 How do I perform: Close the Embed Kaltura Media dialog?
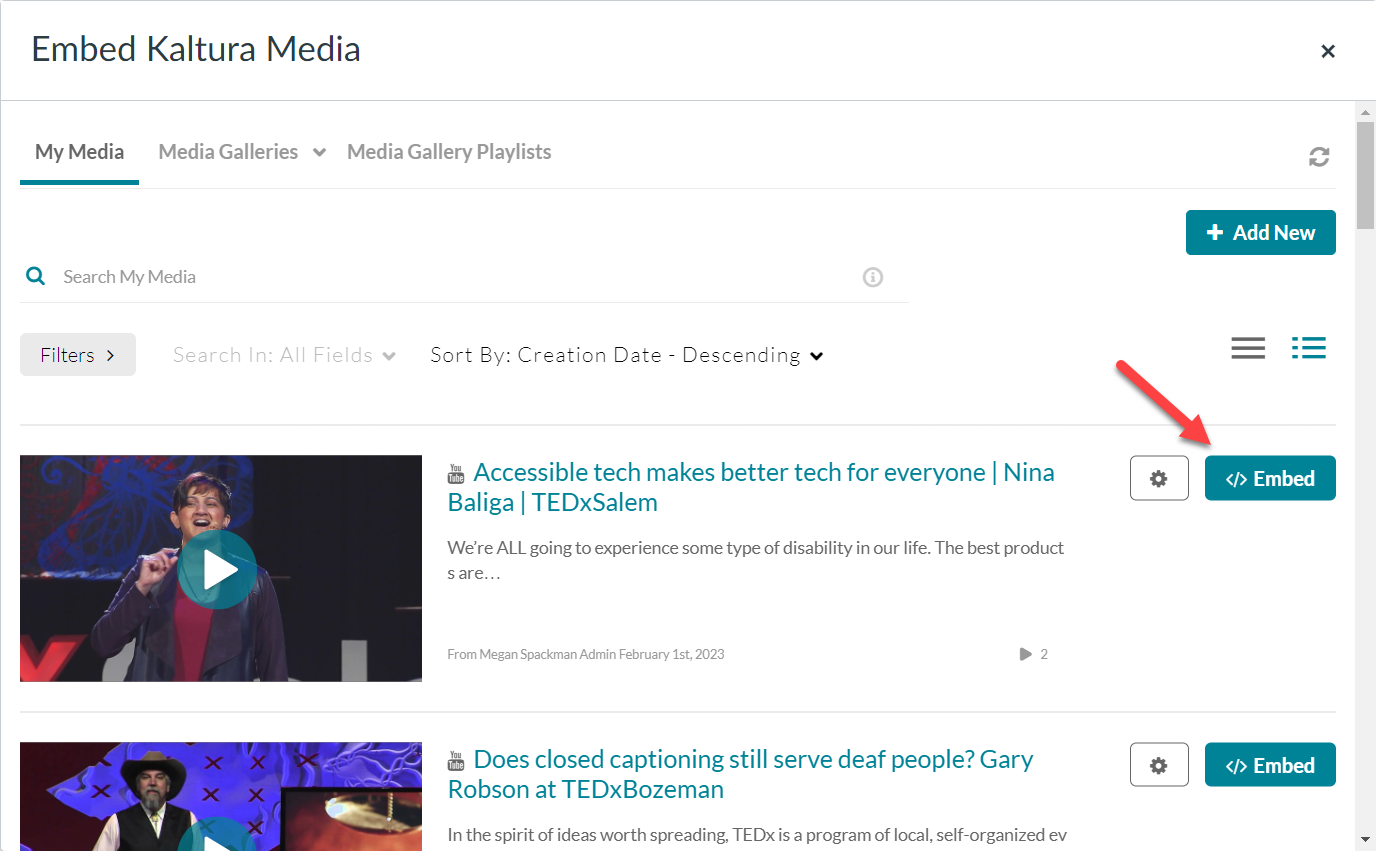point(1328,51)
